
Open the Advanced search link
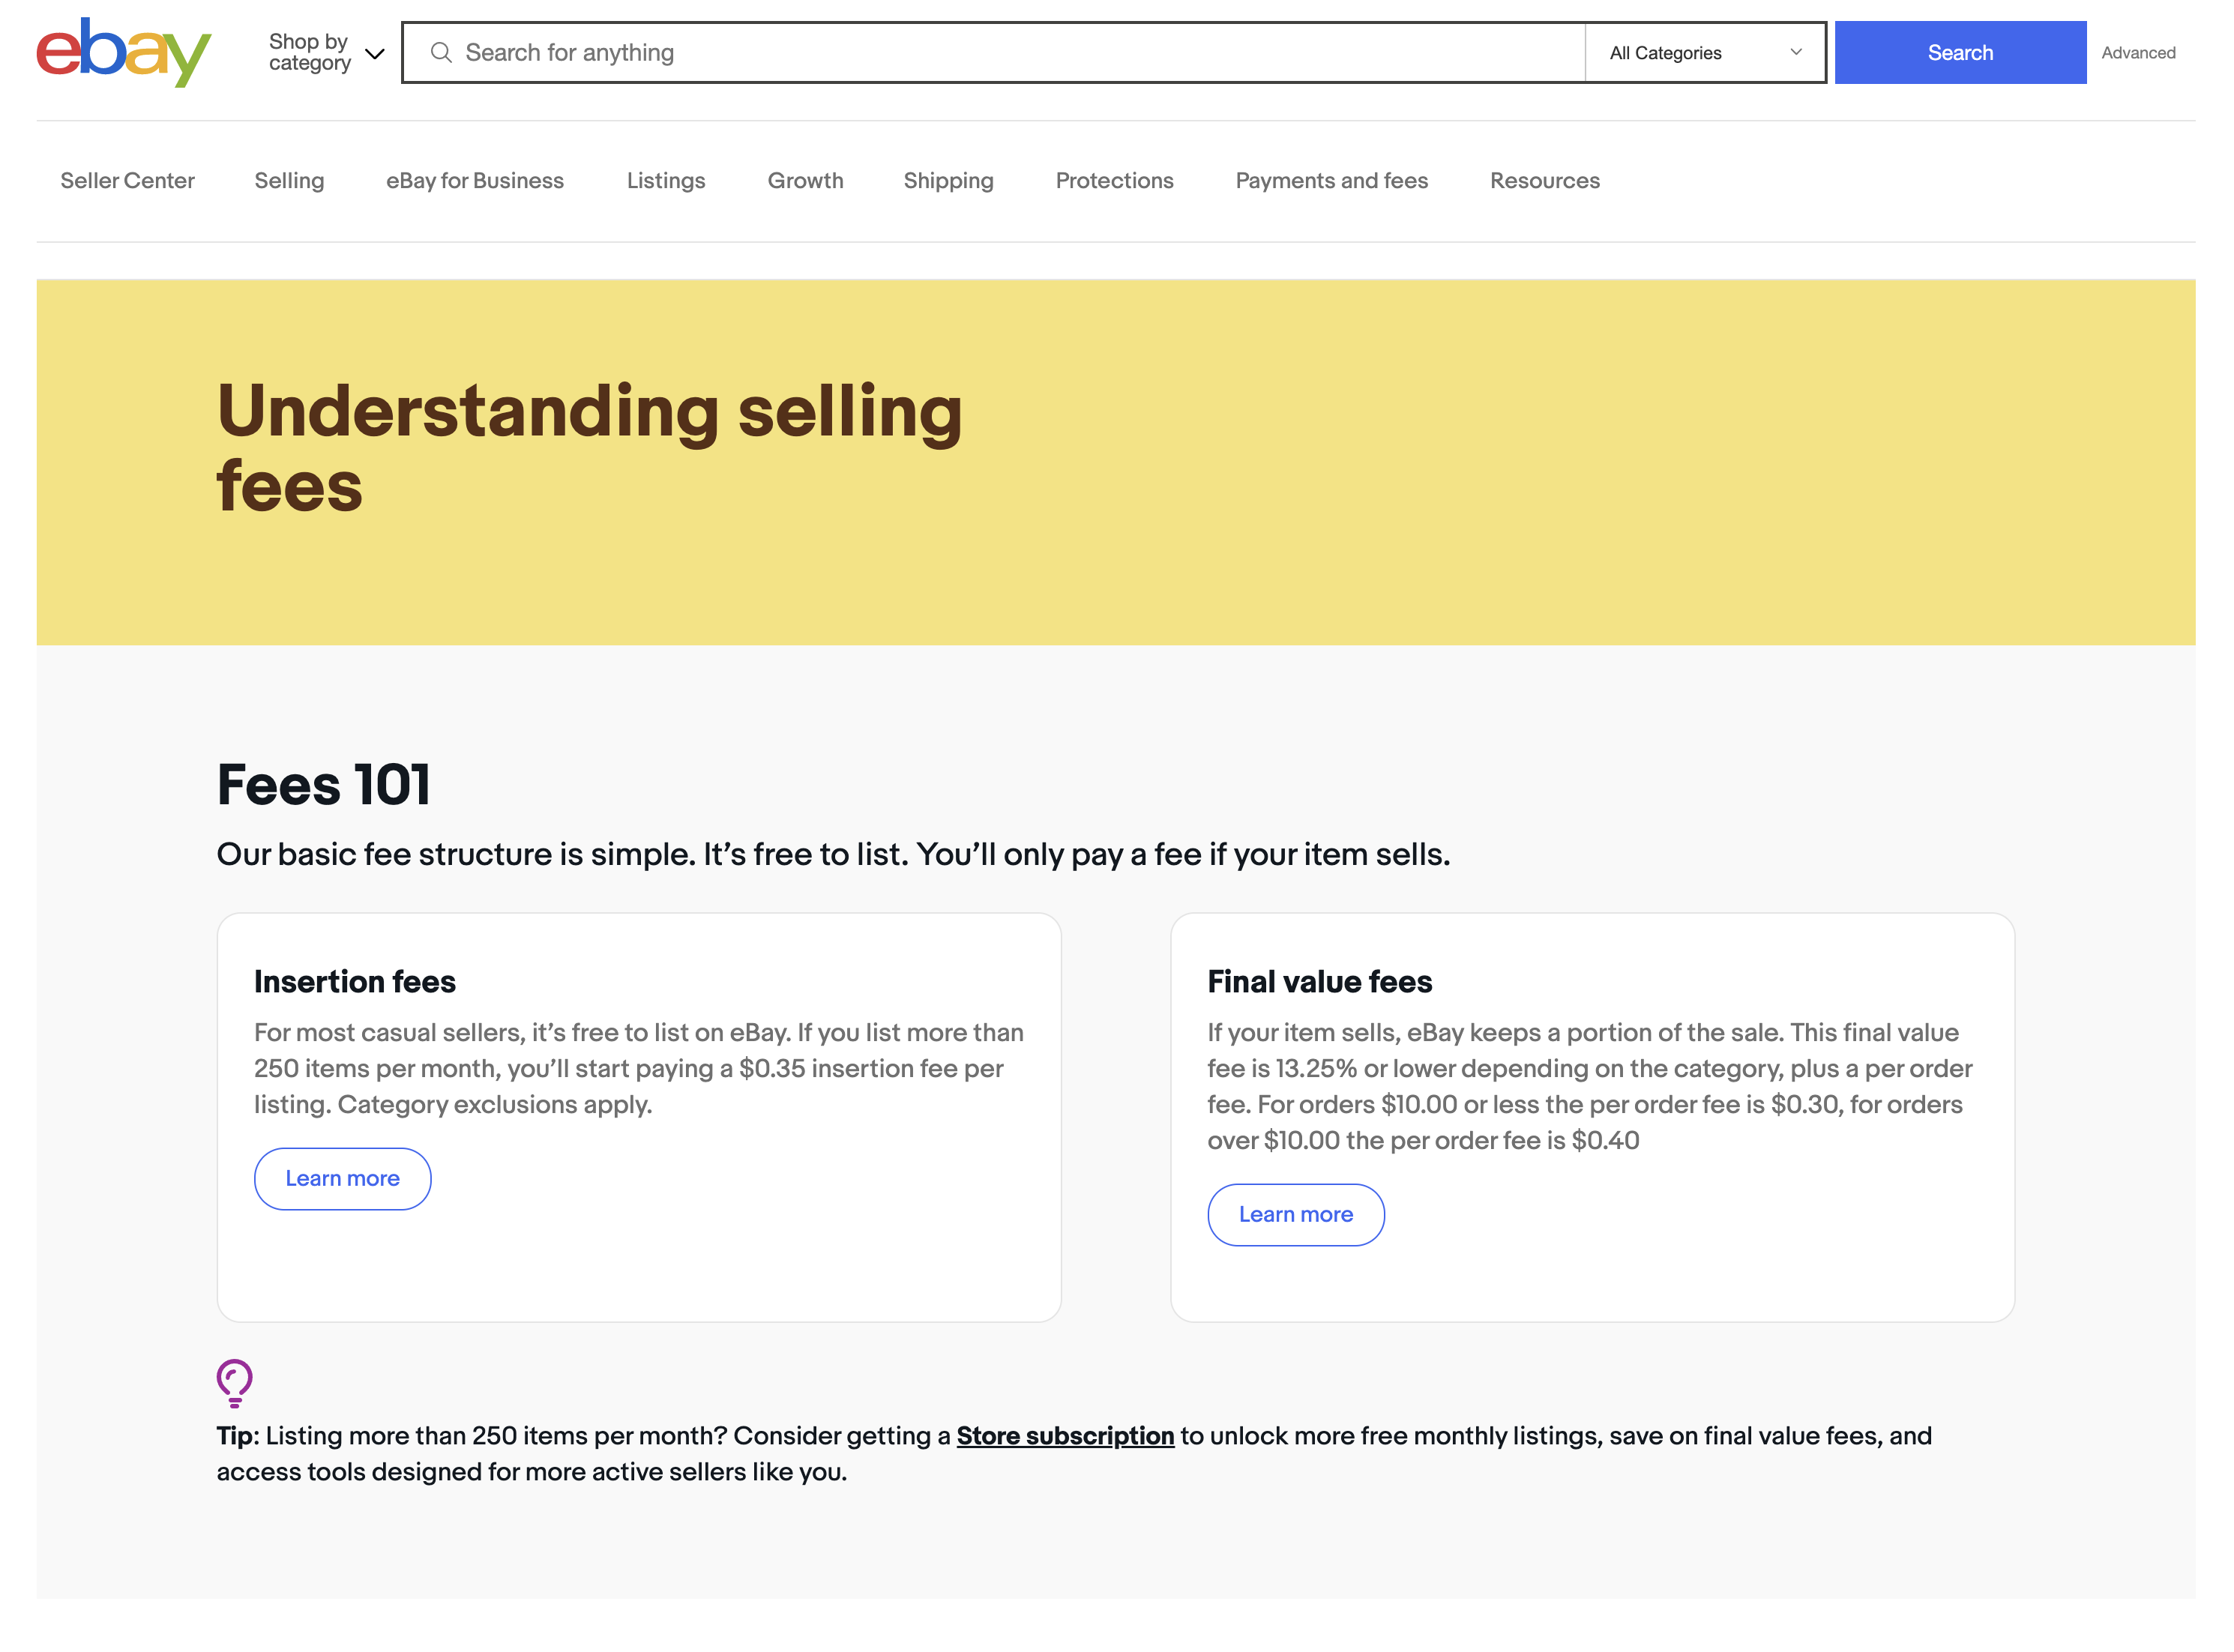(x=2138, y=53)
